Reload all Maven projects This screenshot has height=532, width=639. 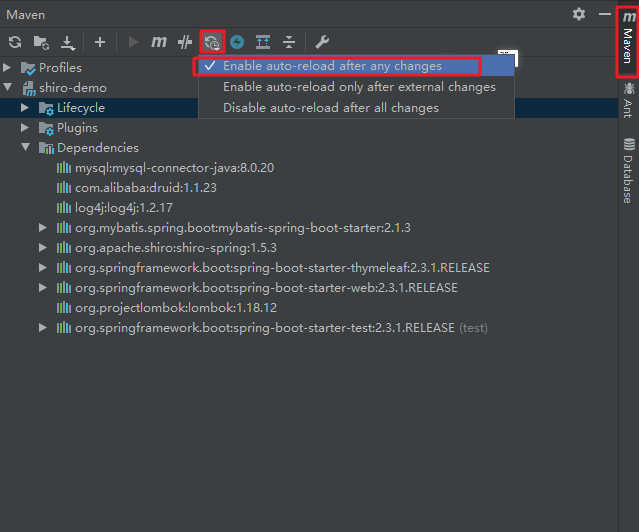click(x=15, y=42)
